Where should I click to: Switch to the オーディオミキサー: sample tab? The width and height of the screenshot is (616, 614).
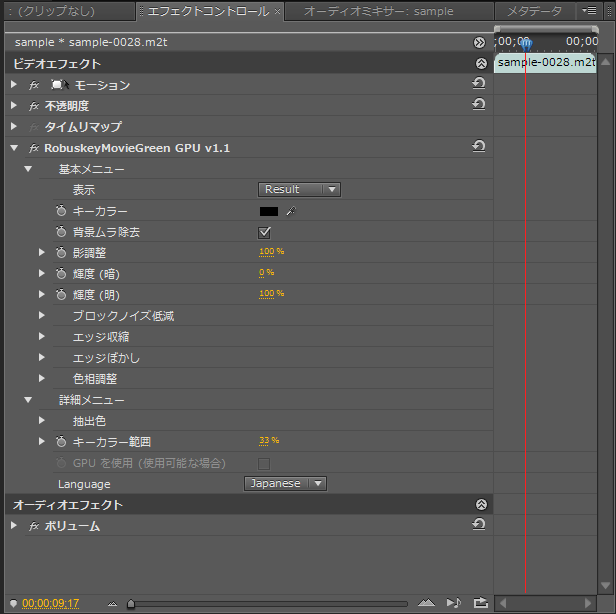(x=379, y=11)
